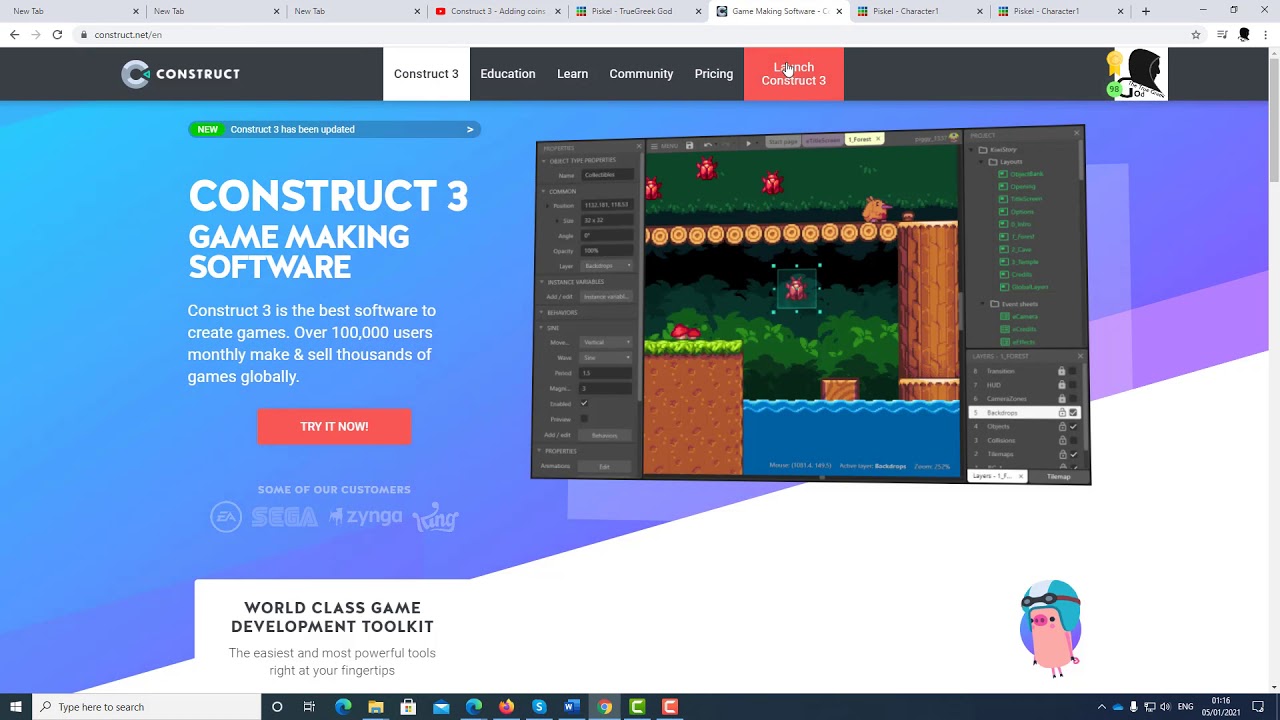Image resolution: width=1280 pixels, height=720 pixels.
Task: Open the media control icon in Chrome toolbar
Action: coord(1222,34)
